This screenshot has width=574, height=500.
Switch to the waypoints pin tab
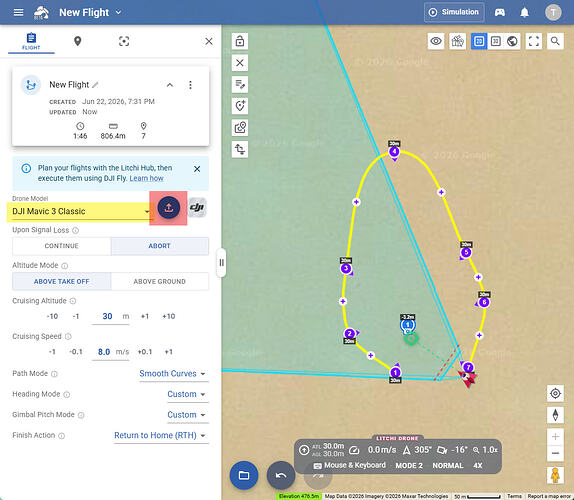tap(77, 41)
